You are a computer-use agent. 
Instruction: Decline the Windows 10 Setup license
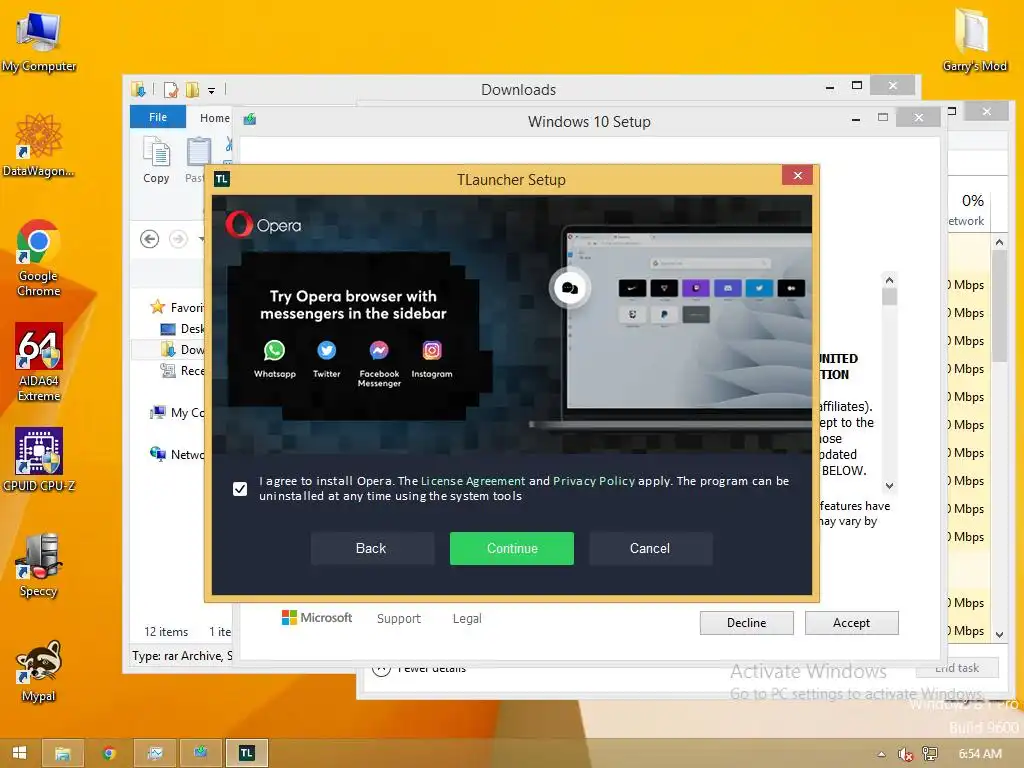746,623
